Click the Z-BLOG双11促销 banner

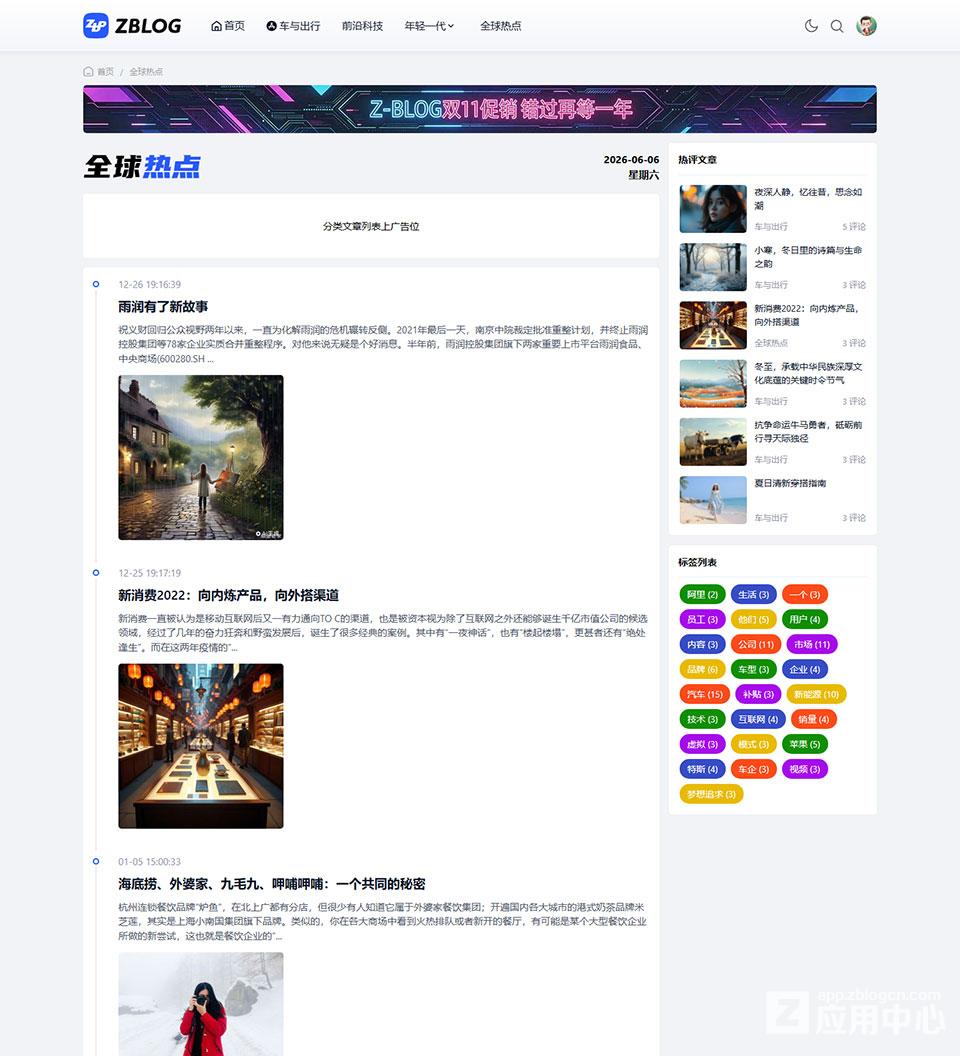coord(480,109)
